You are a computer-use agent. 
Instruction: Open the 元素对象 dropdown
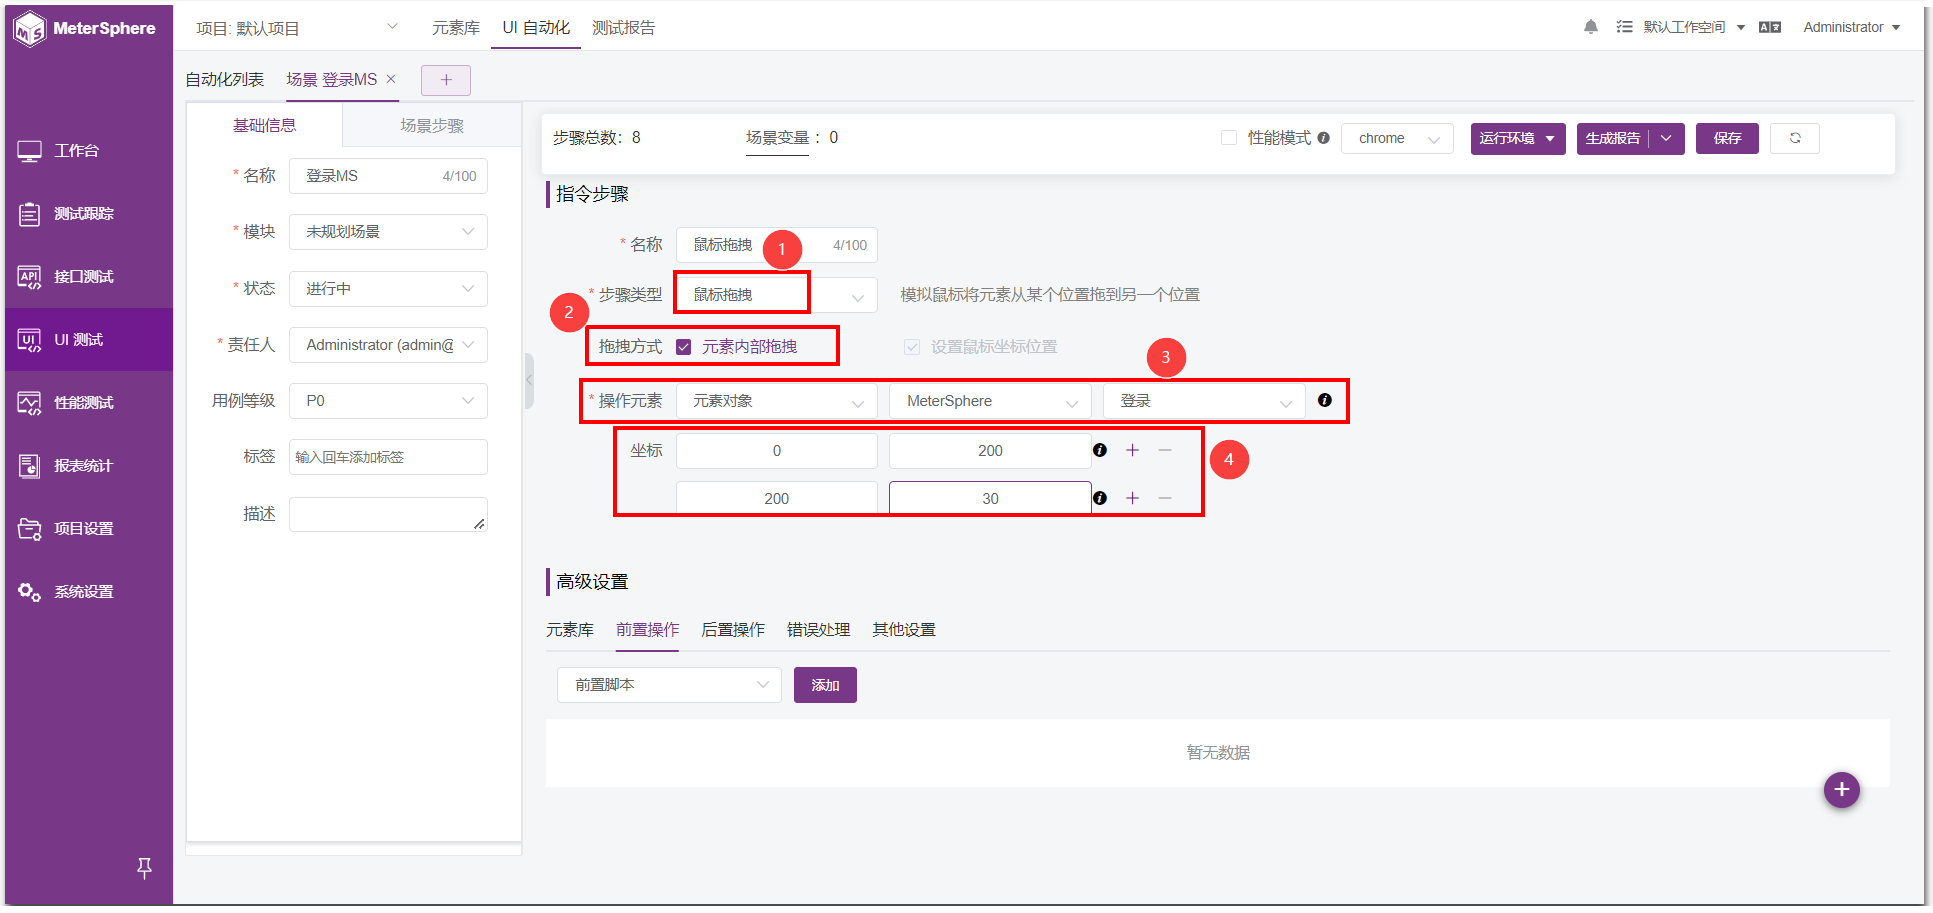pyautogui.click(x=777, y=401)
